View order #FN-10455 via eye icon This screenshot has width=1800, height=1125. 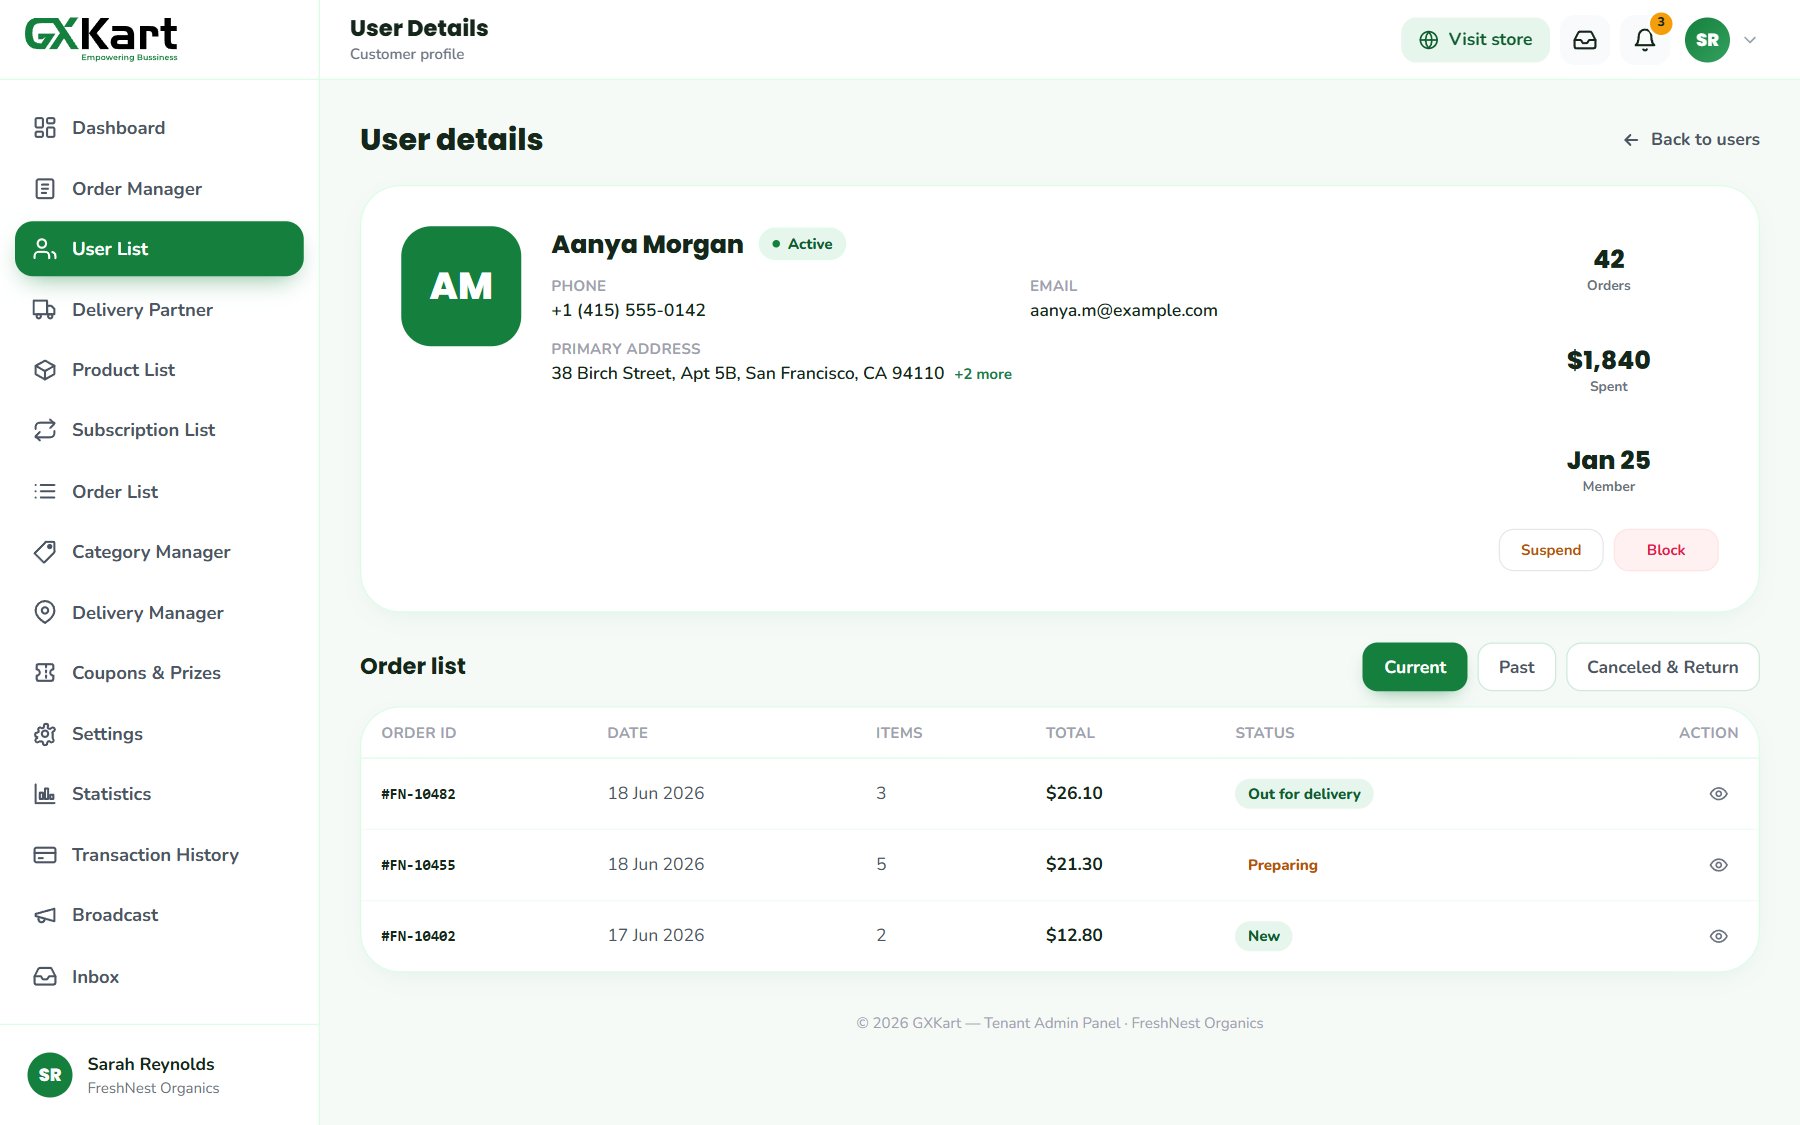(1718, 865)
